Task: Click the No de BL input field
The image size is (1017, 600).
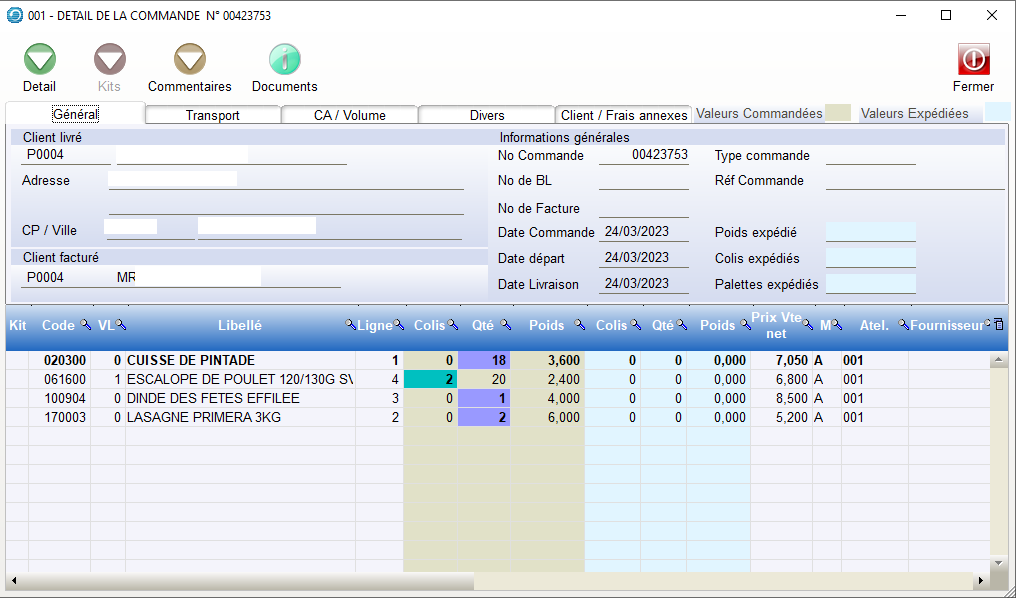Action: click(x=643, y=181)
